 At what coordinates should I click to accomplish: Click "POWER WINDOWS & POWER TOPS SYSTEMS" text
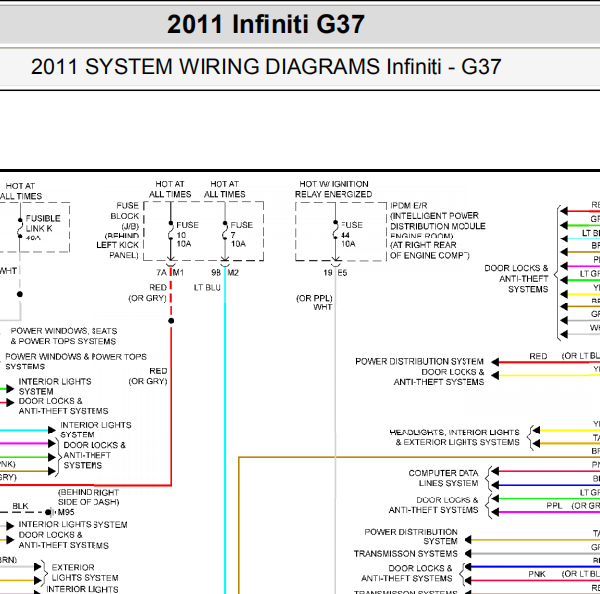click(x=76, y=361)
